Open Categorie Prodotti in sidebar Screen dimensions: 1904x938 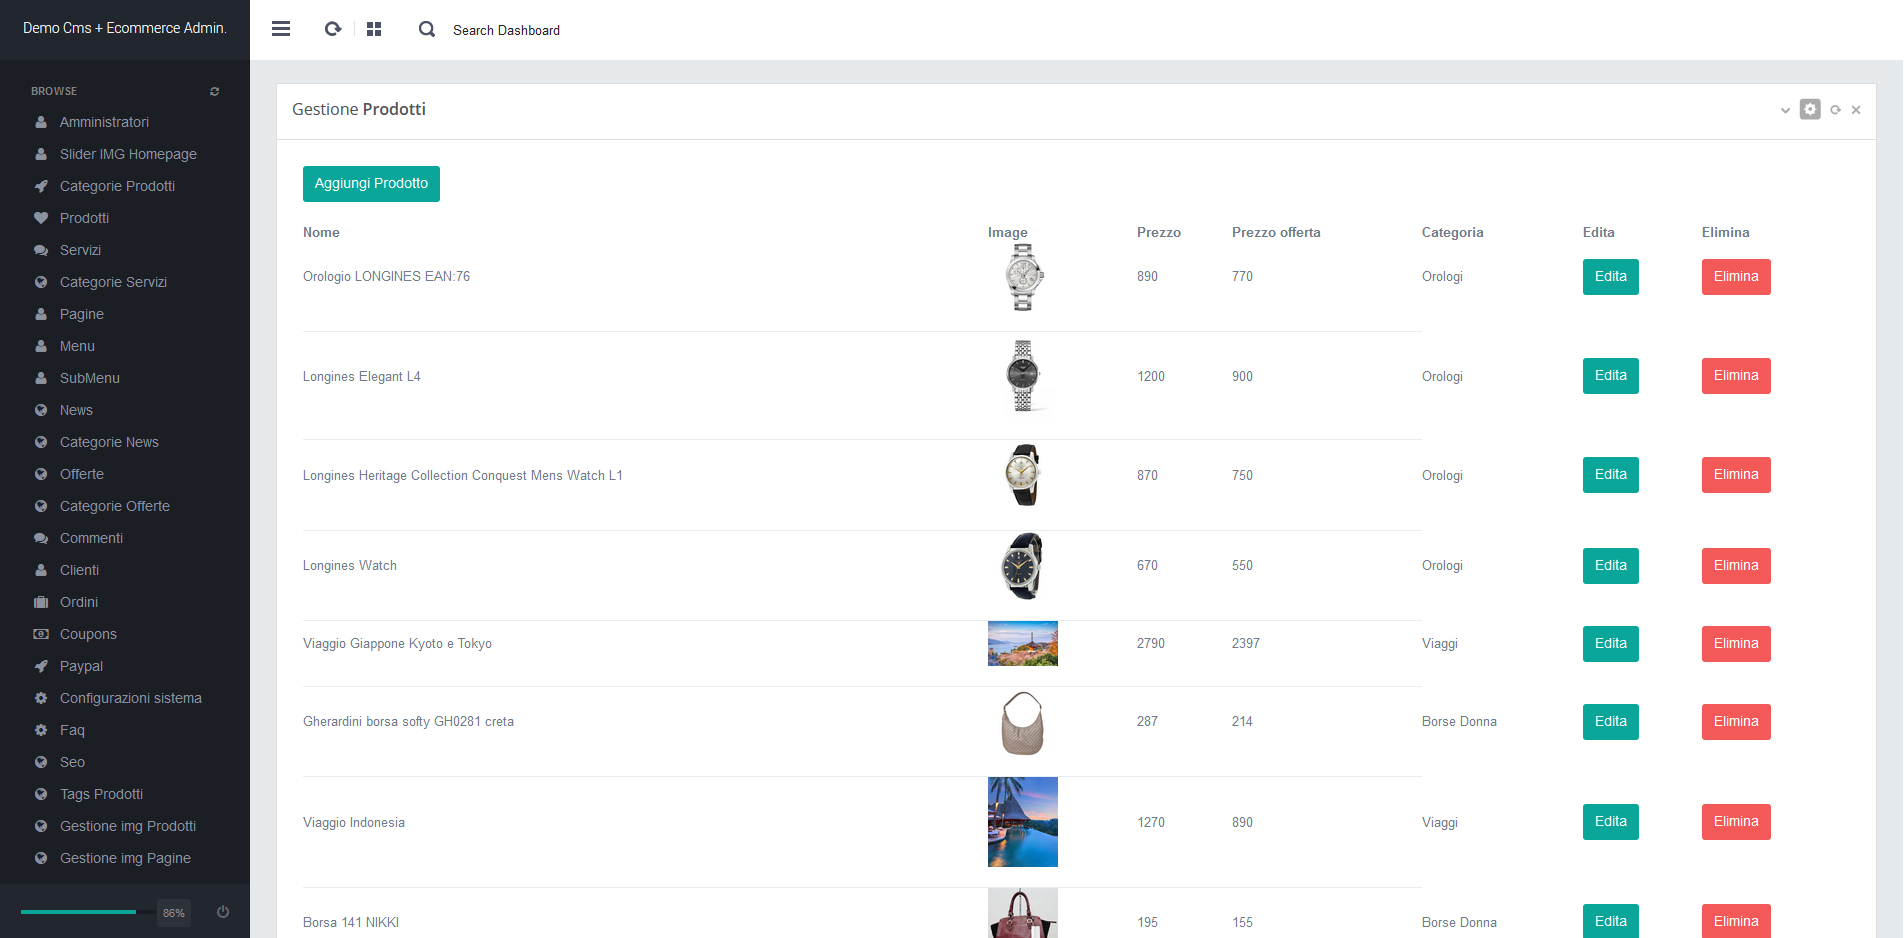[117, 186]
